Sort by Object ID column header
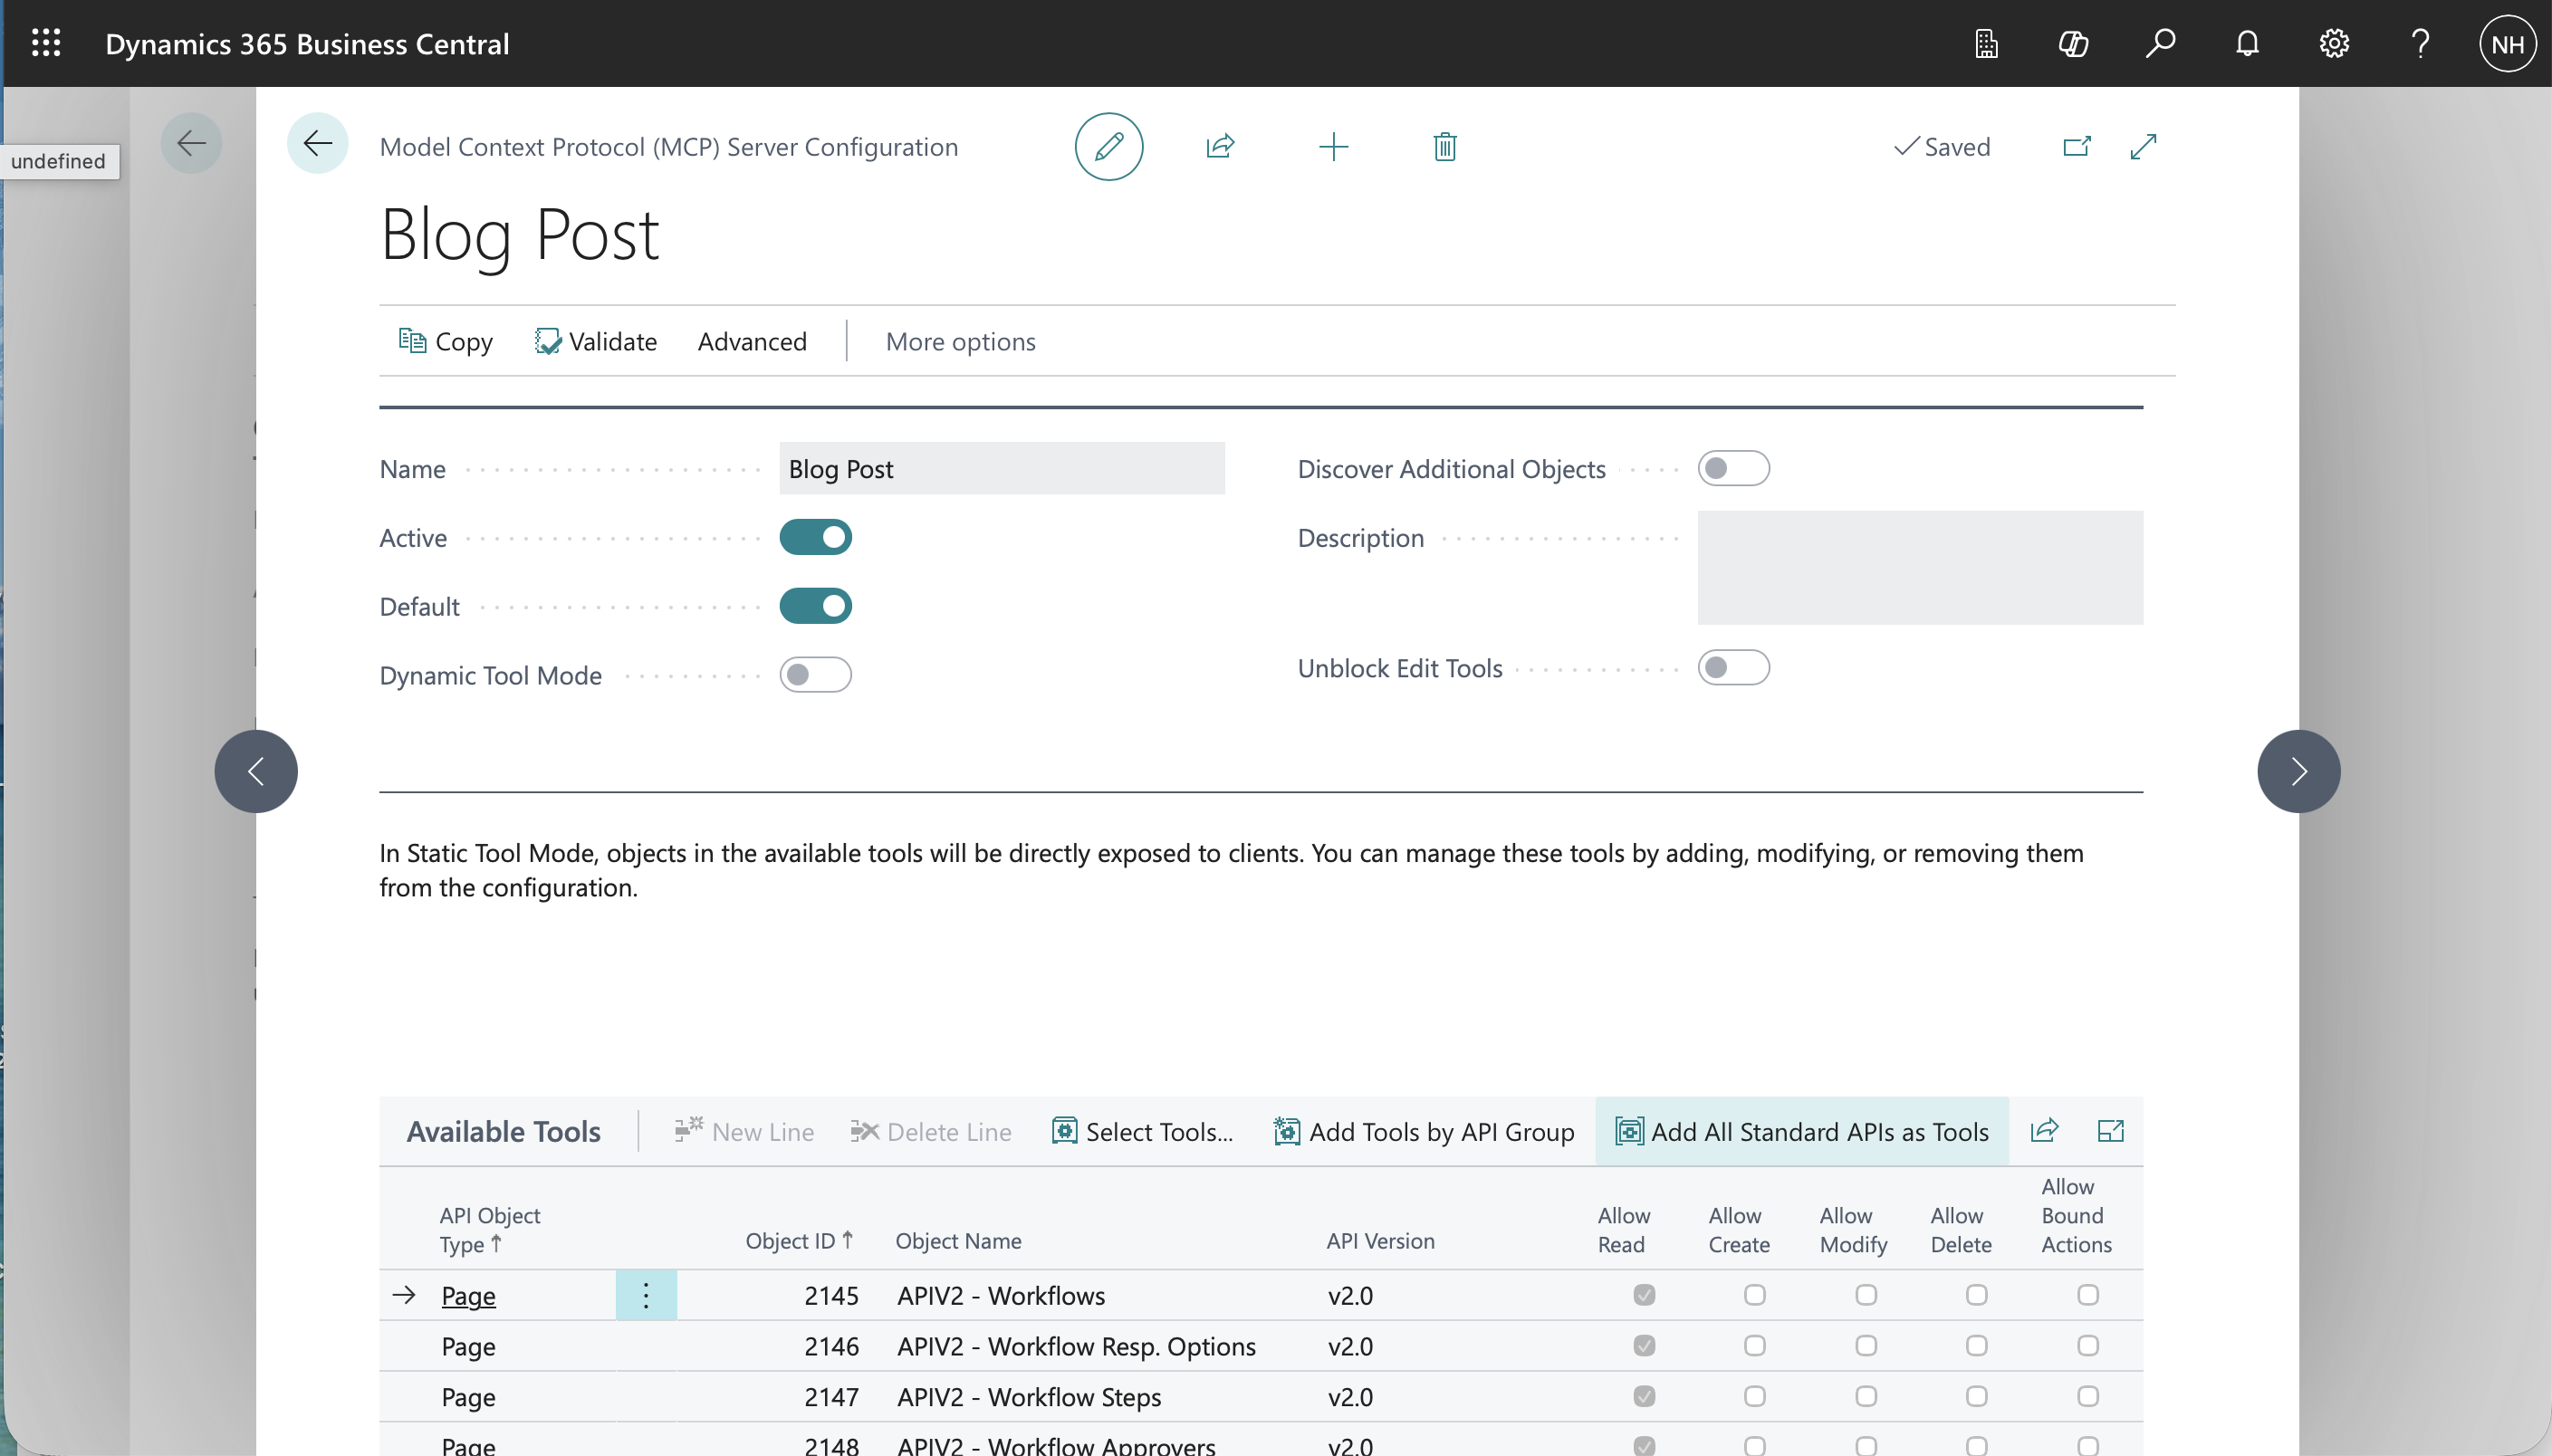Viewport: 2552px width, 1456px height. coord(799,1241)
